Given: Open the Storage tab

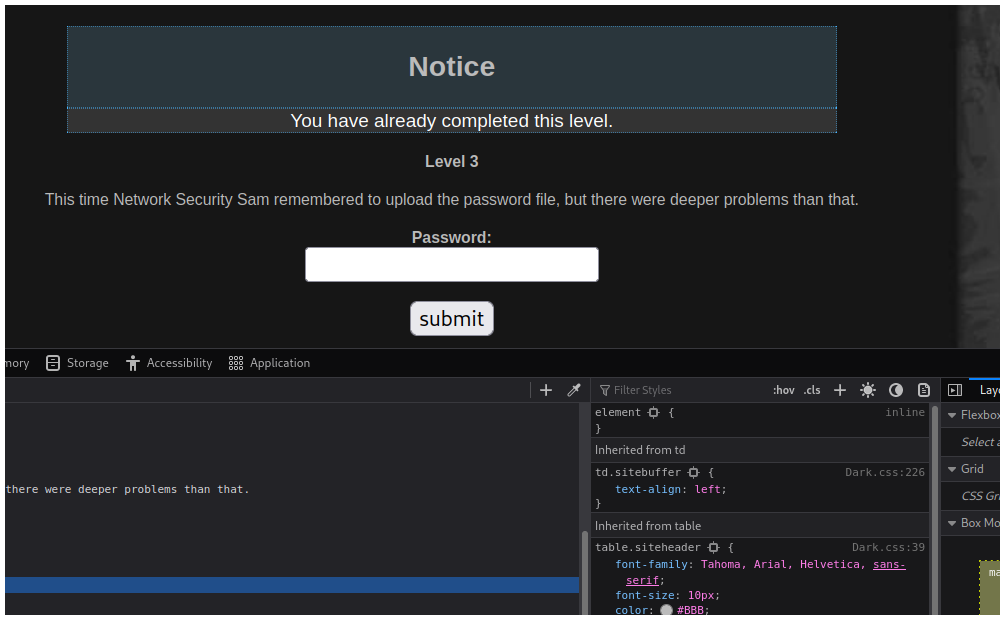Looking at the screenshot, I should (x=78, y=363).
